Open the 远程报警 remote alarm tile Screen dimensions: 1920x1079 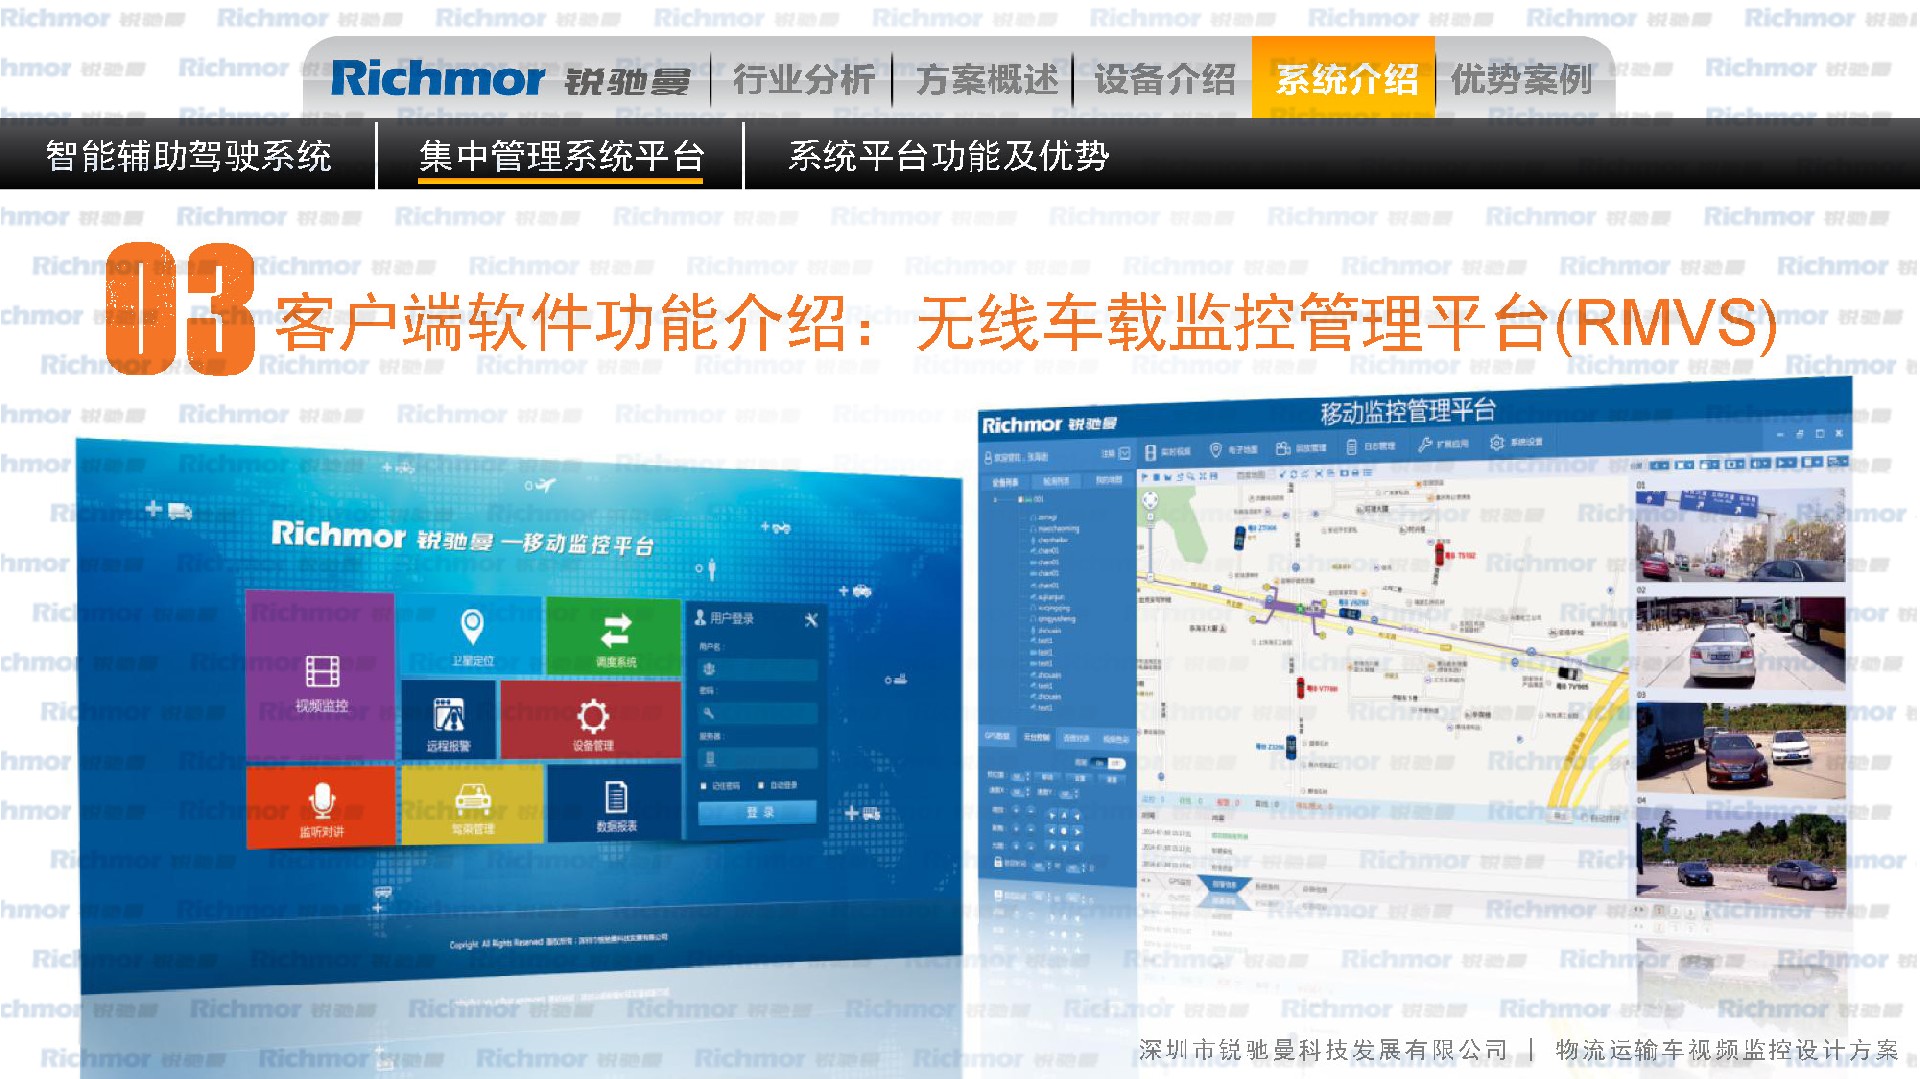coord(448,720)
